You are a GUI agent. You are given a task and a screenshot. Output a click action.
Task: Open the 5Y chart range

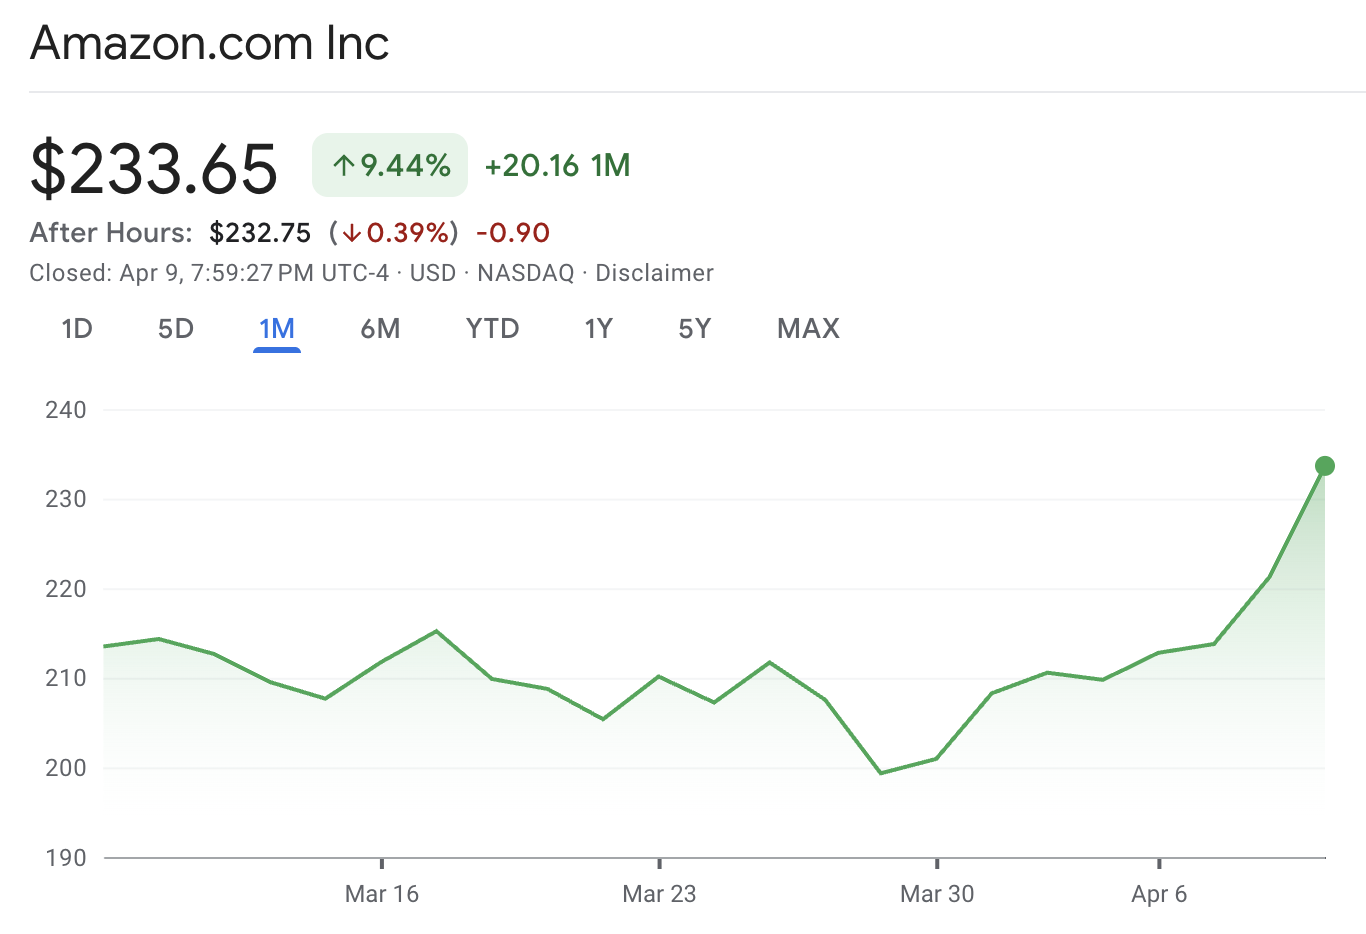click(694, 328)
